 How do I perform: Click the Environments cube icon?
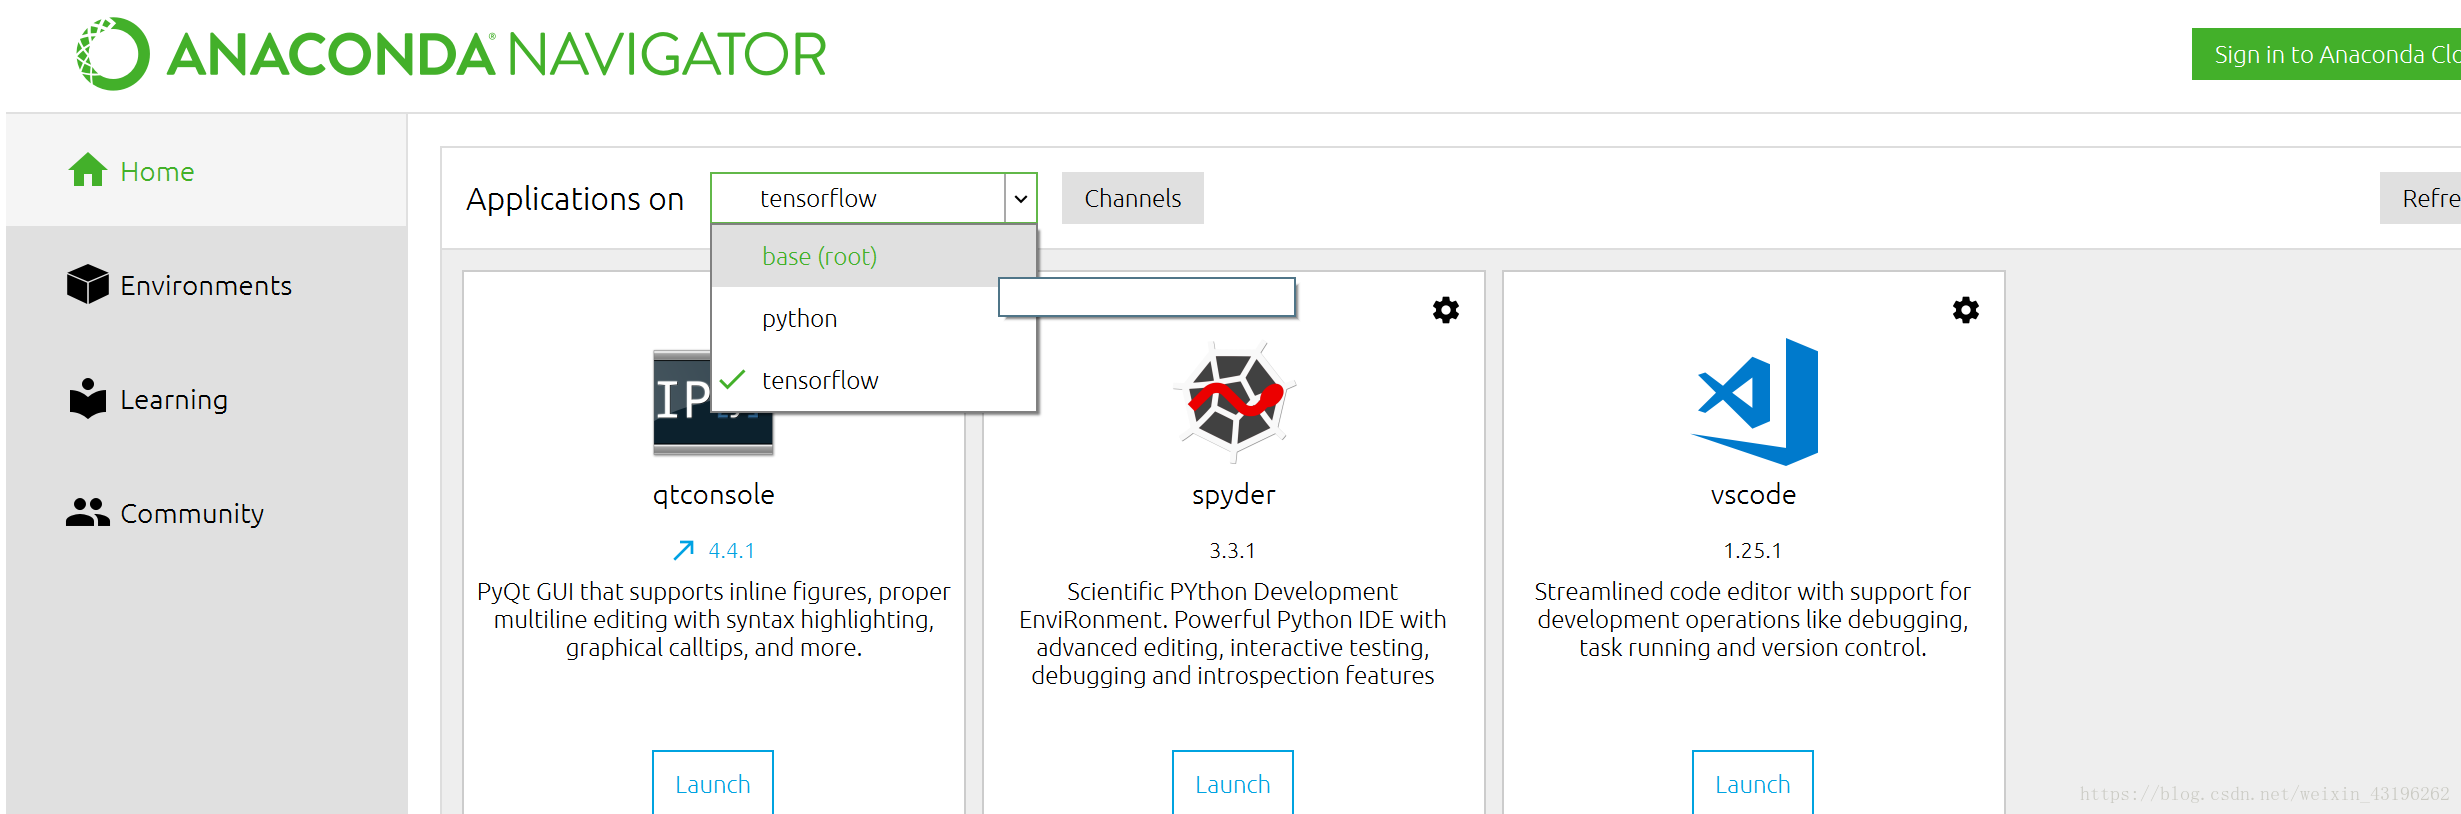pos(88,284)
